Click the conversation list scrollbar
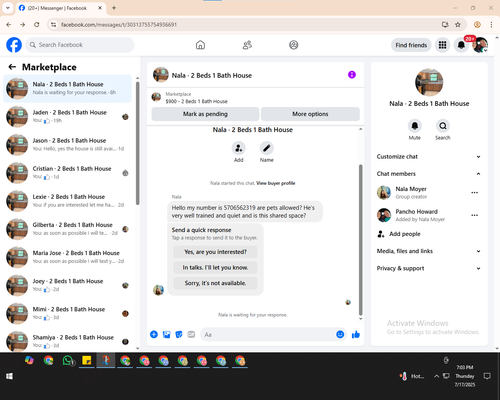Screen dimensions: 500x400 [138, 143]
